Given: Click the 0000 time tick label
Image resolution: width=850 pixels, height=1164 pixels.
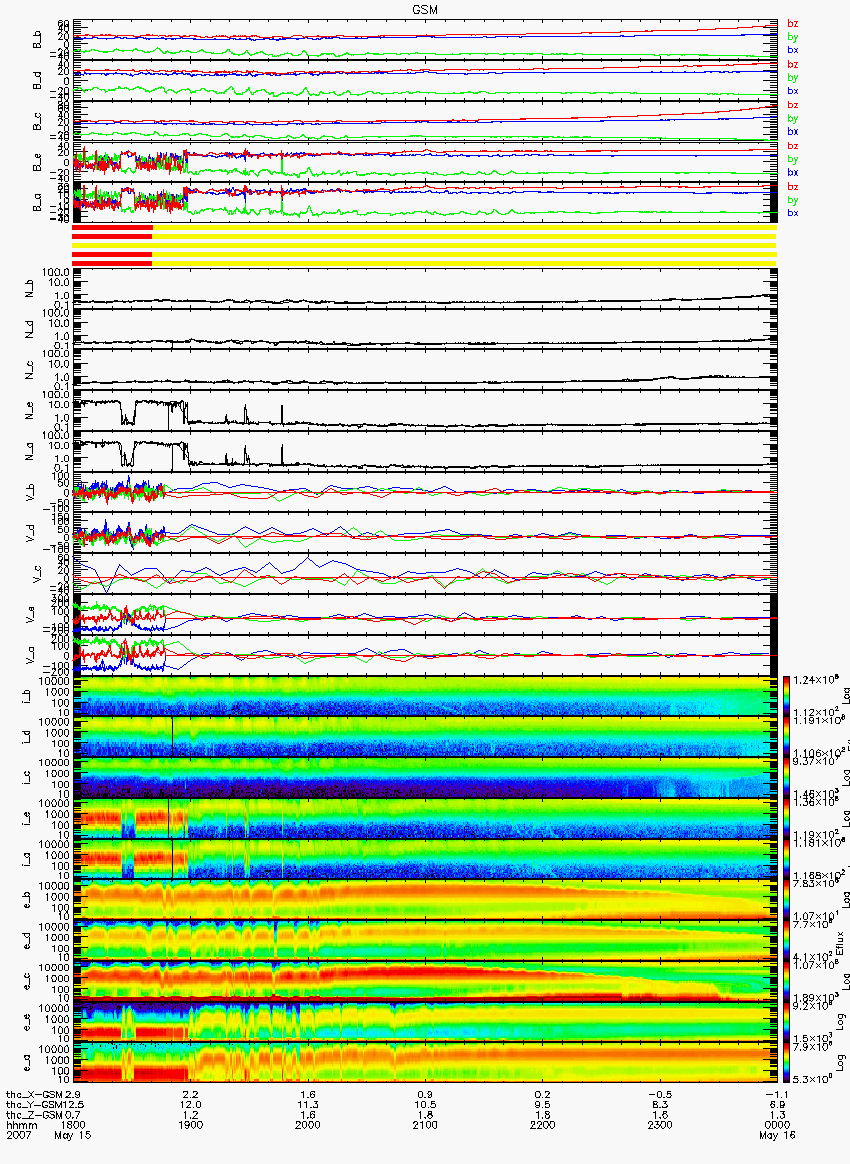Looking at the screenshot, I should coord(777,1125).
